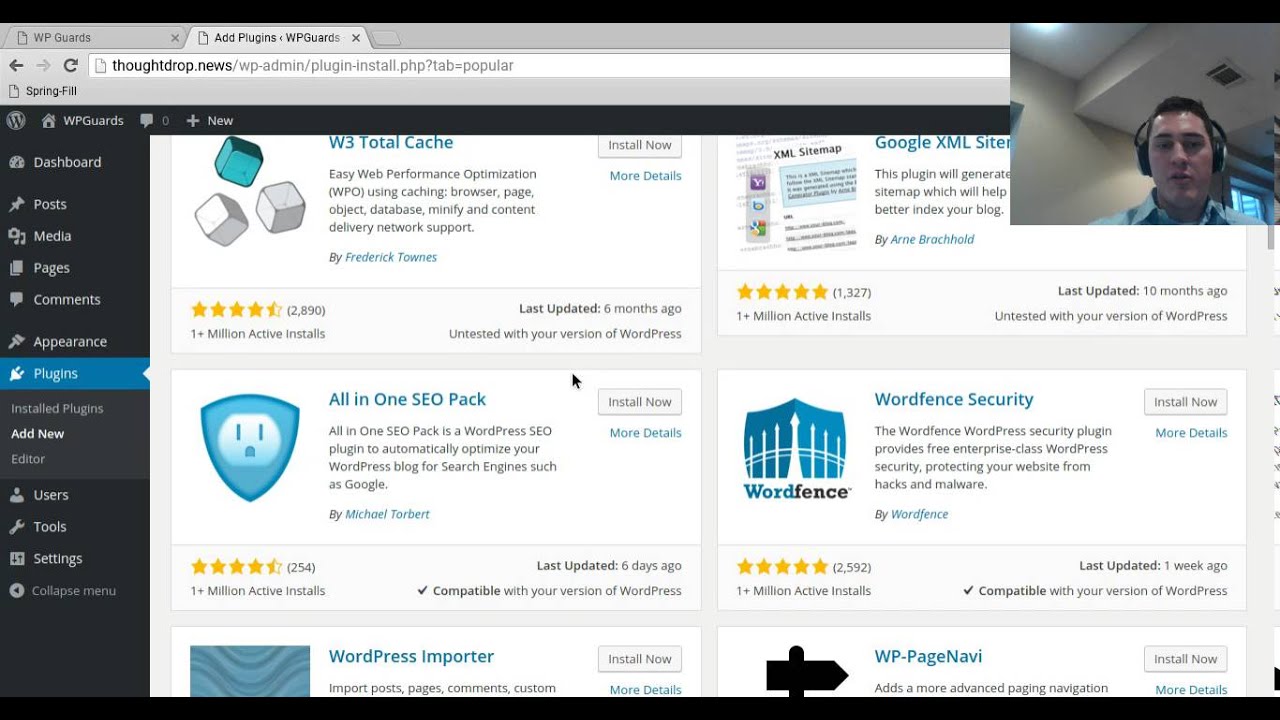Close the Add Plugins browser tab

point(356,38)
